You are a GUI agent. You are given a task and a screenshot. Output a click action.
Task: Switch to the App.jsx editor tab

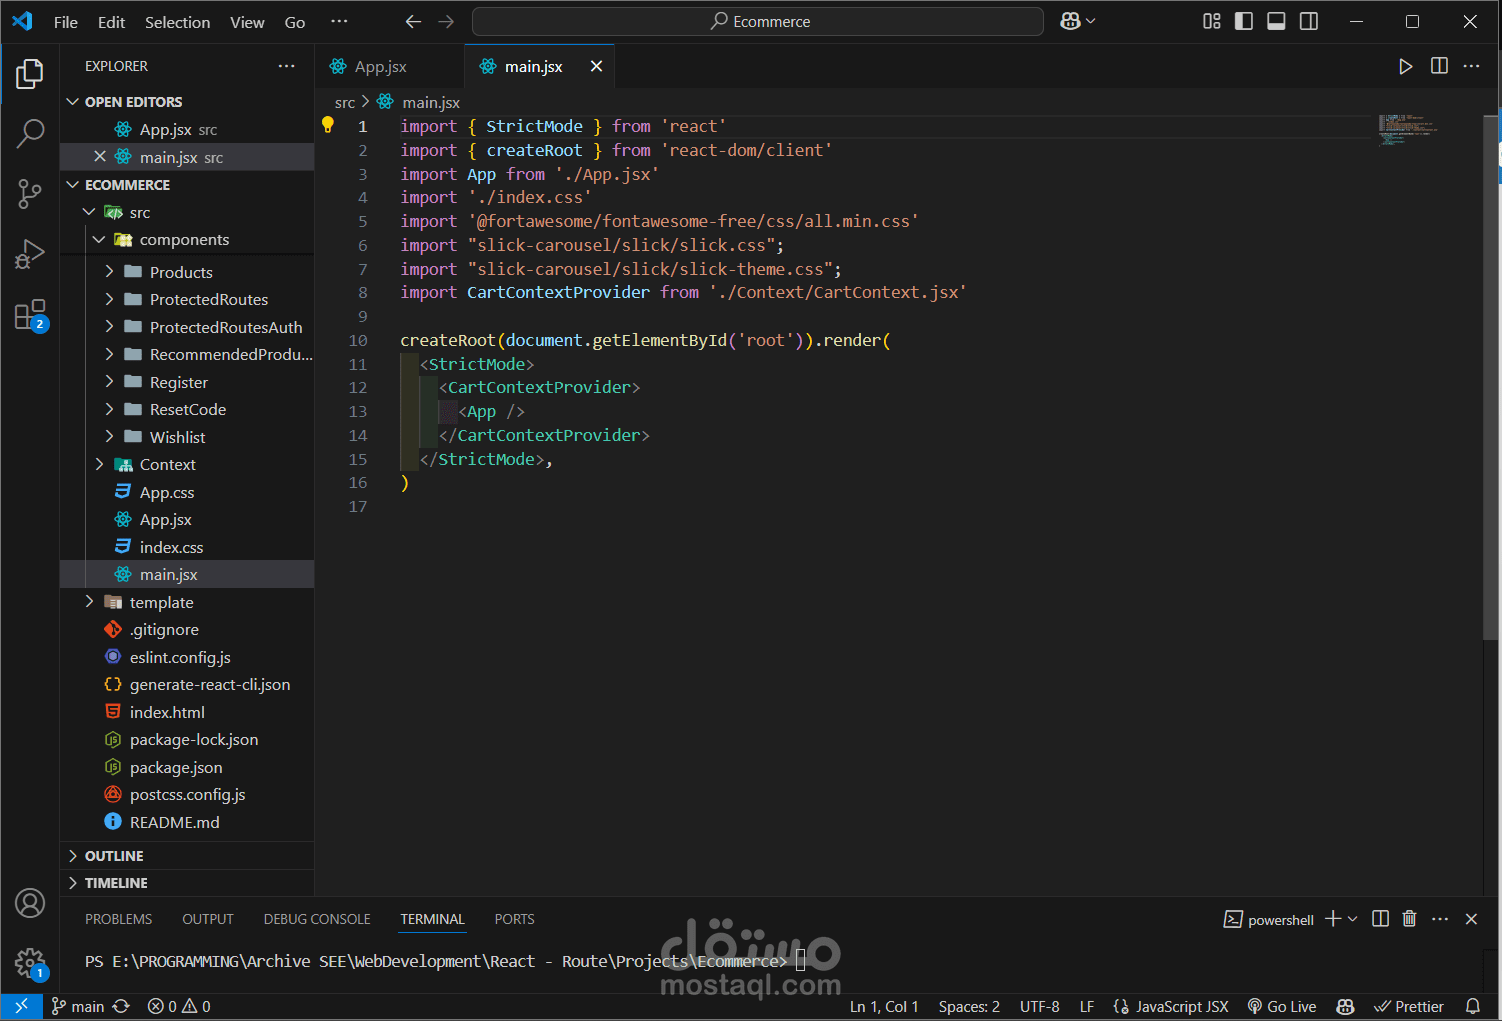[x=380, y=66]
